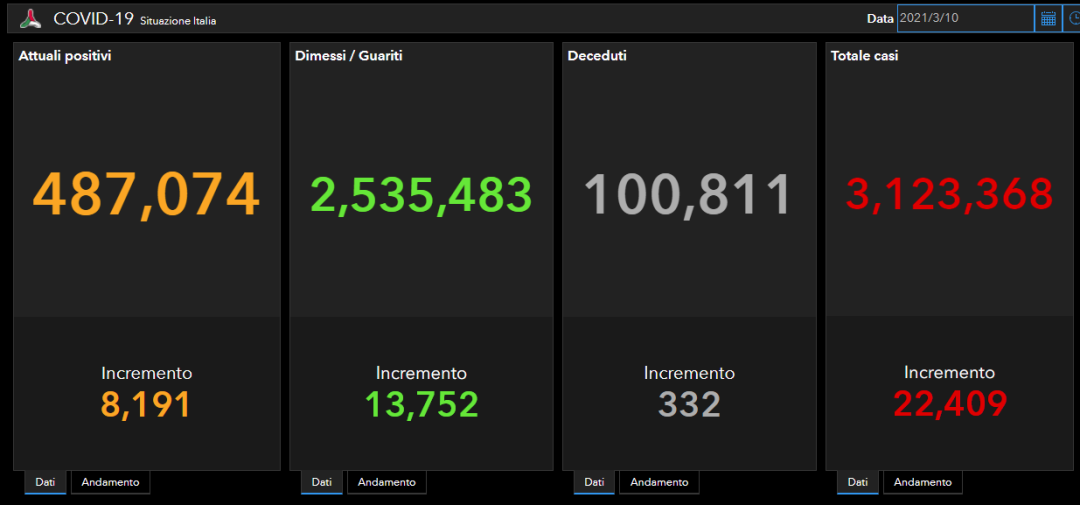The height and width of the screenshot is (505, 1080).
Task: Switch Totale casi panel to Andamento tab
Action: (923, 482)
